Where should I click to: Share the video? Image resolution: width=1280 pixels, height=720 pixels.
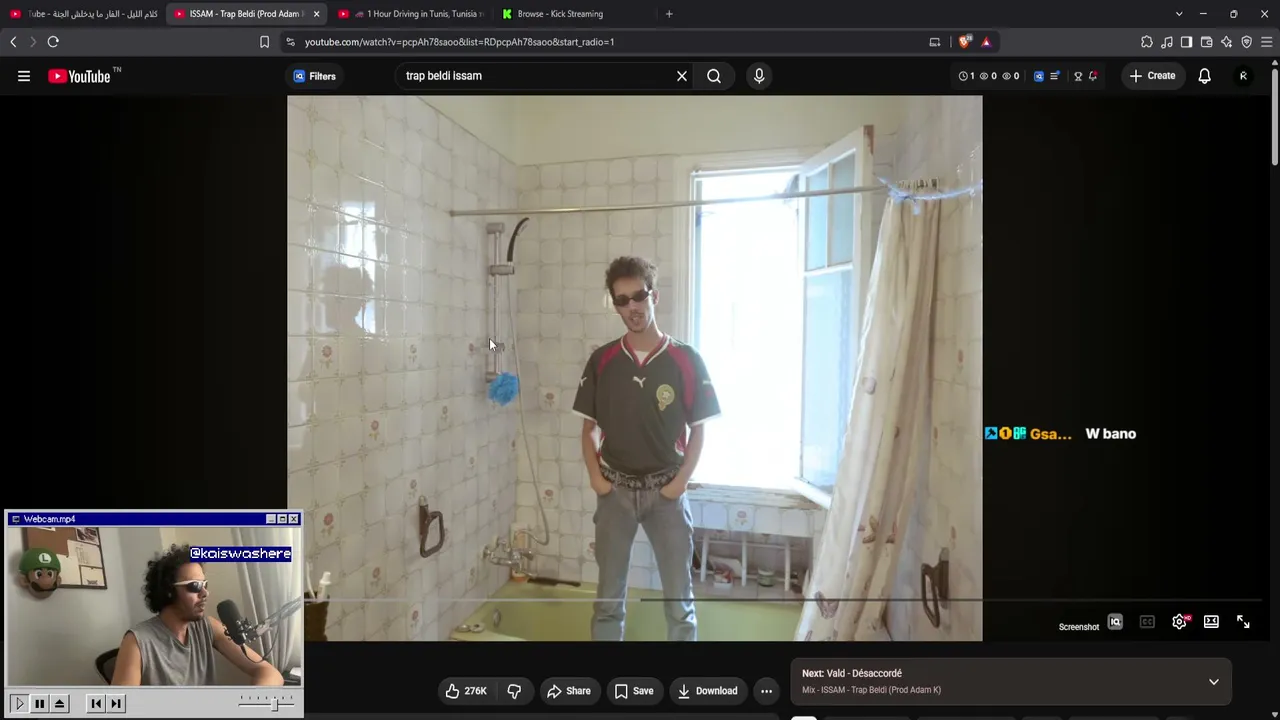568,691
